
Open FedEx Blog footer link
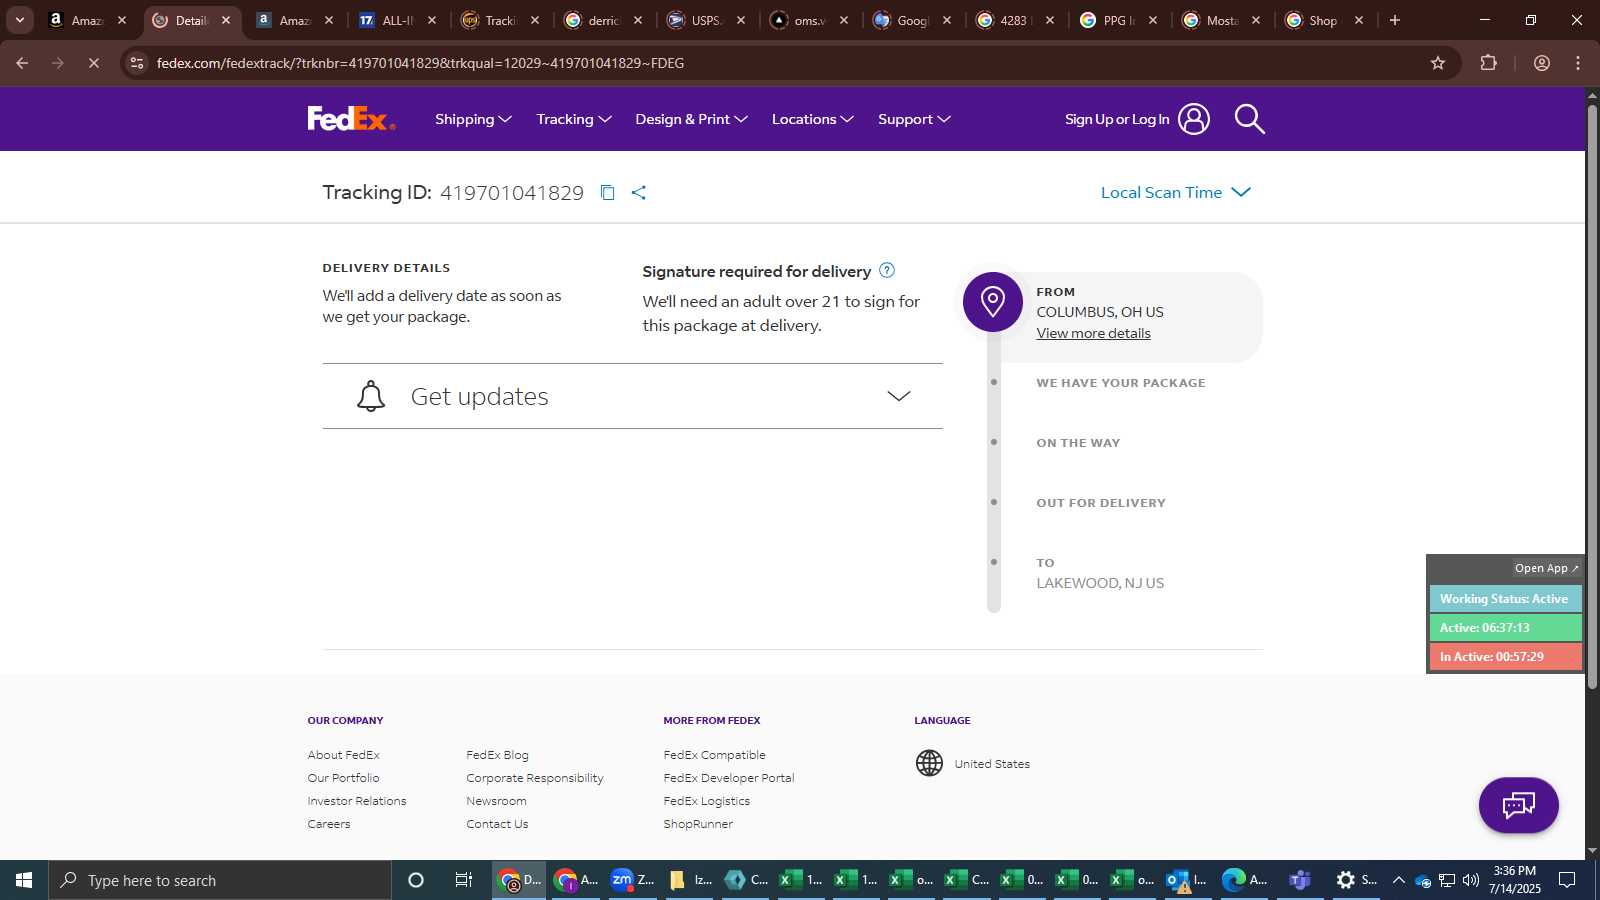[497, 755]
